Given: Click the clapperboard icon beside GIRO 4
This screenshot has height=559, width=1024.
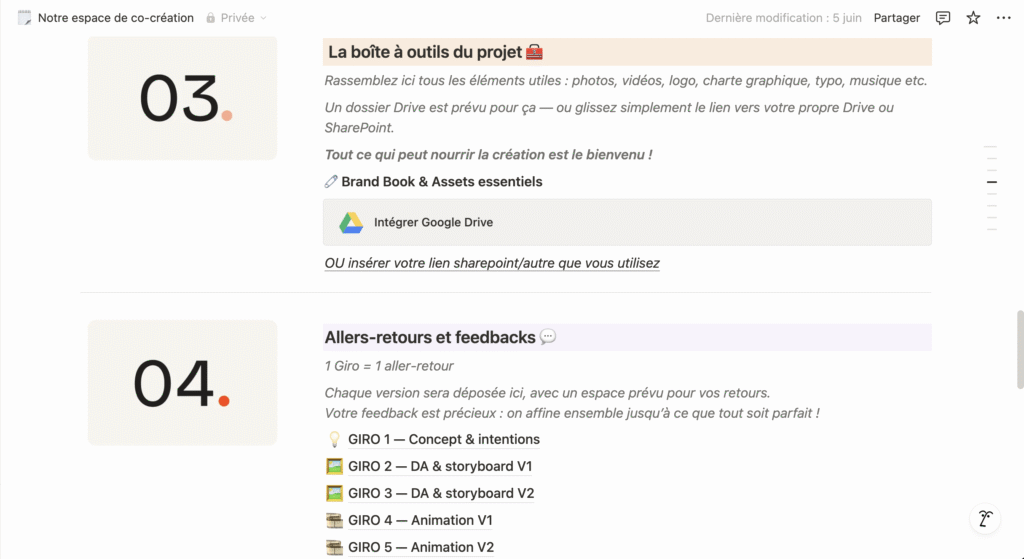Looking at the screenshot, I should (334, 520).
